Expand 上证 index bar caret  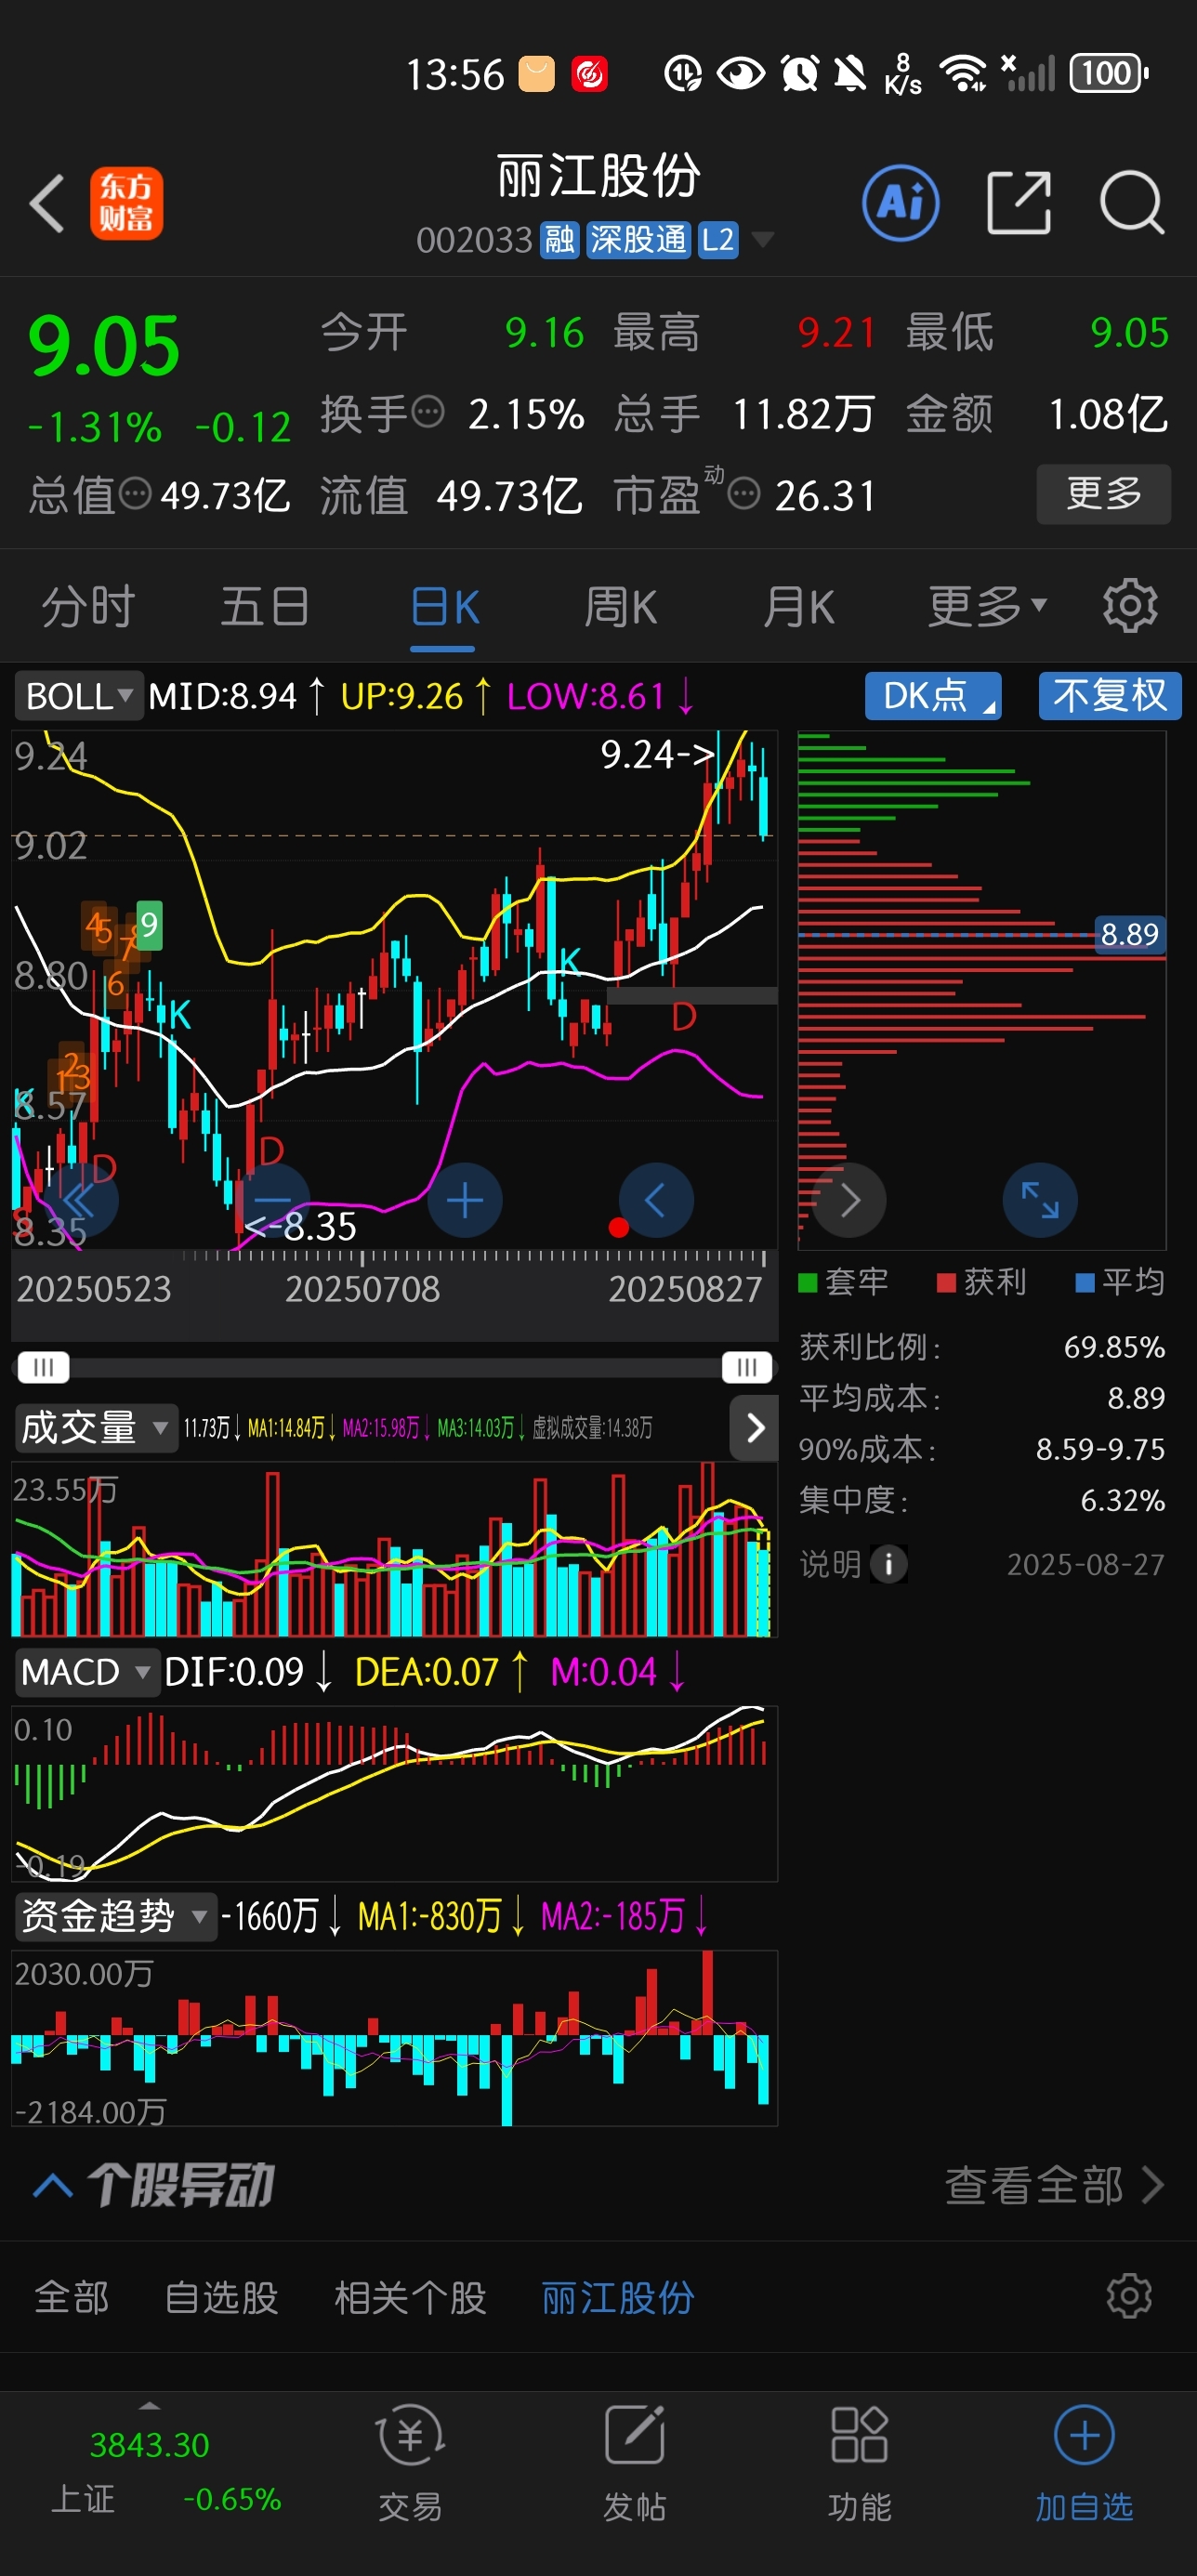click(149, 2405)
